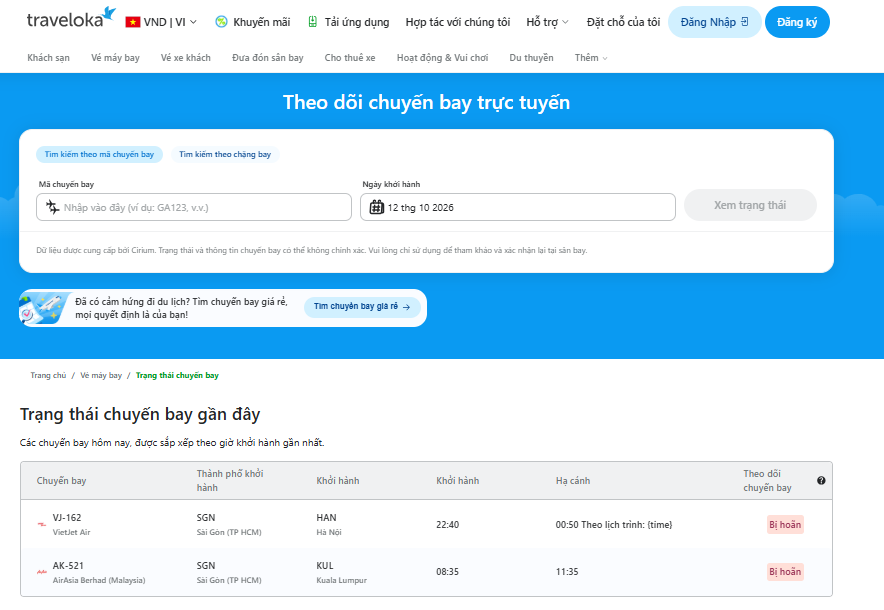This screenshot has height=610, width=884.
Task: Click arrival time 11:35
Action: point(567,572)
